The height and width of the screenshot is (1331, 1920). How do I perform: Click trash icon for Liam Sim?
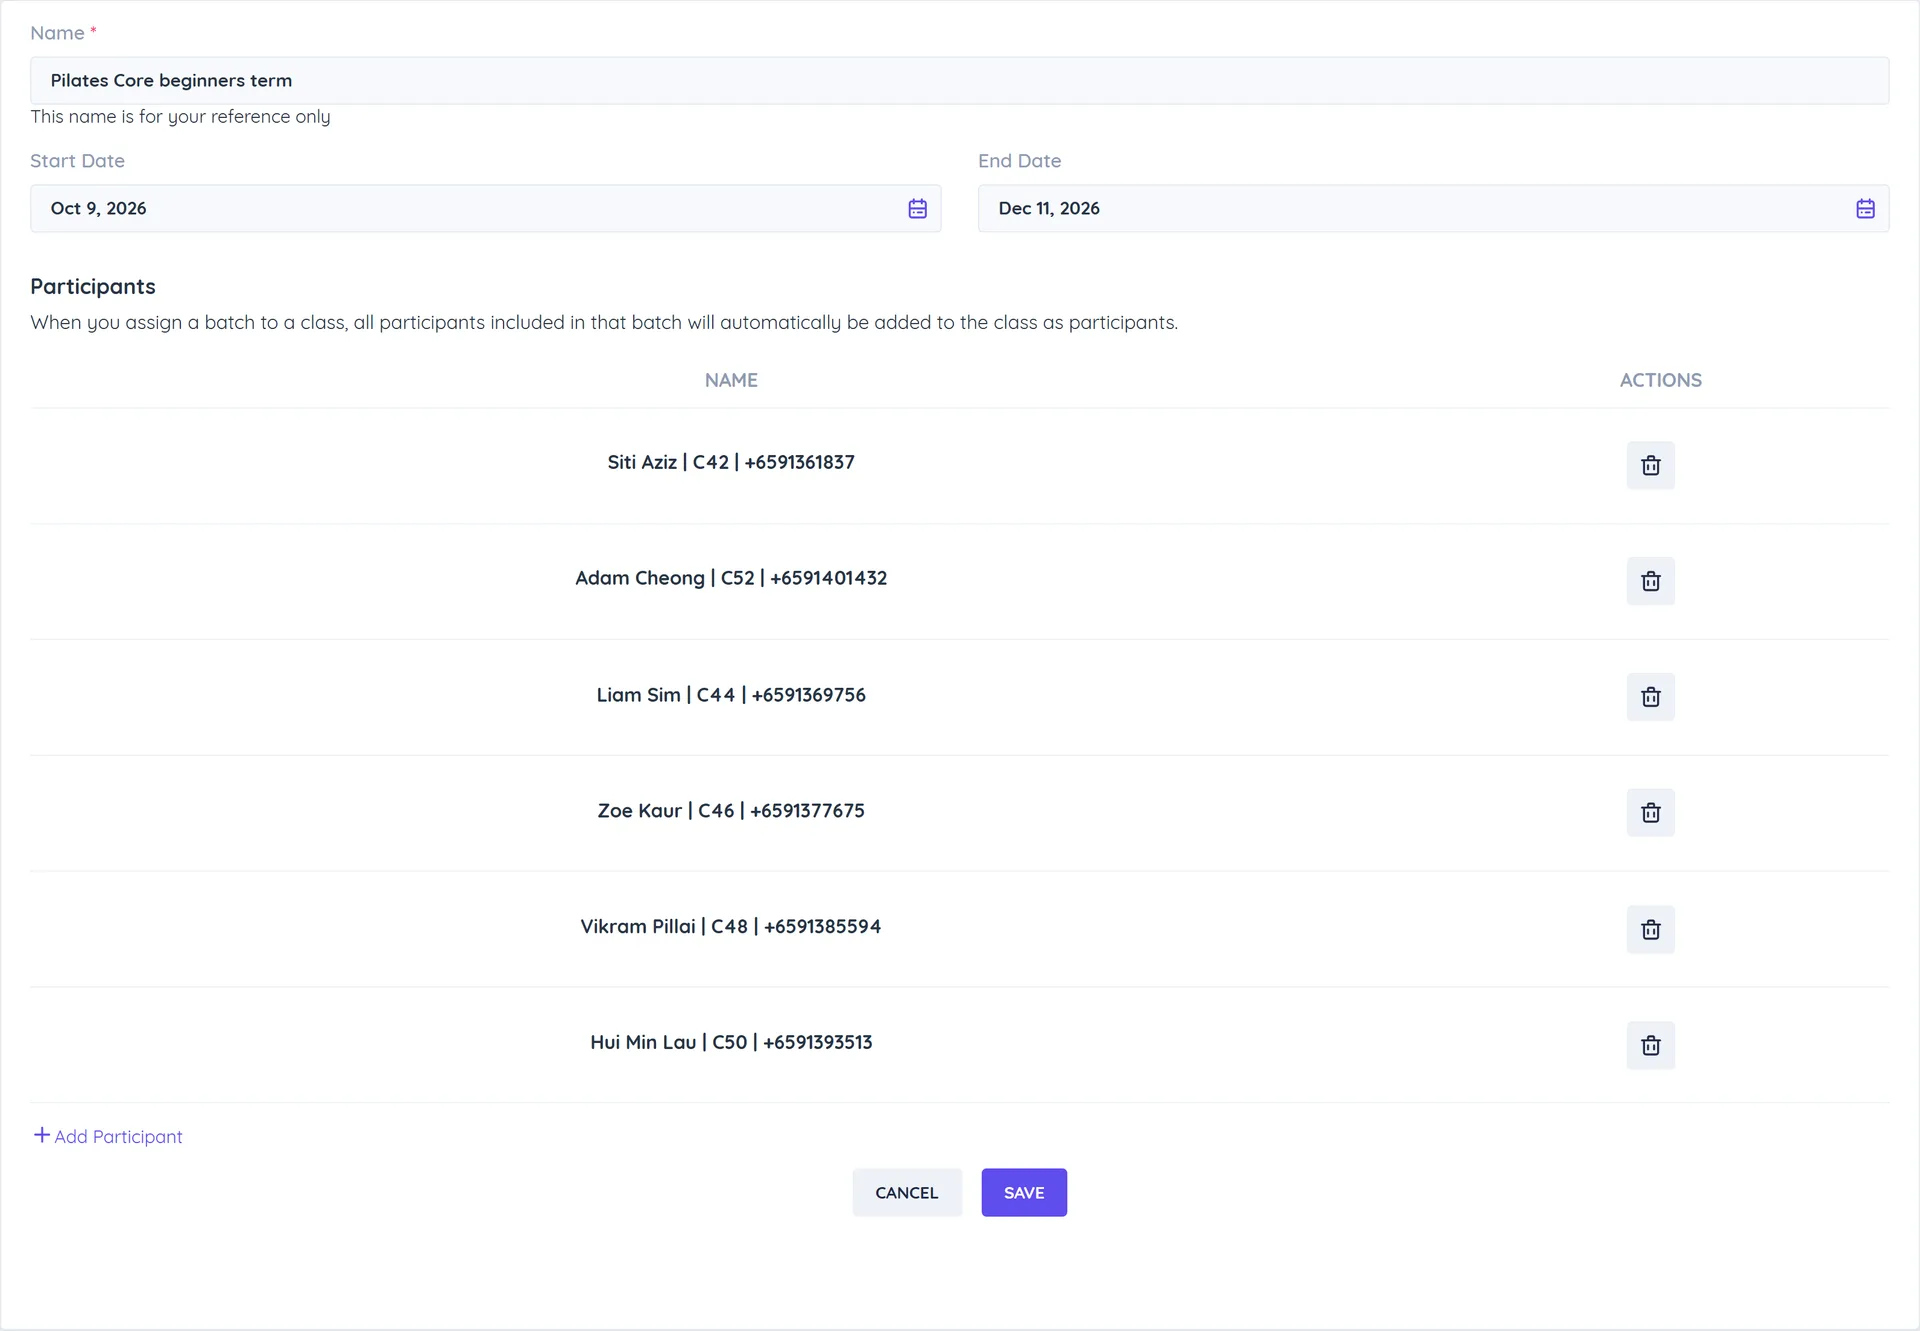[x=1650, y=697]
